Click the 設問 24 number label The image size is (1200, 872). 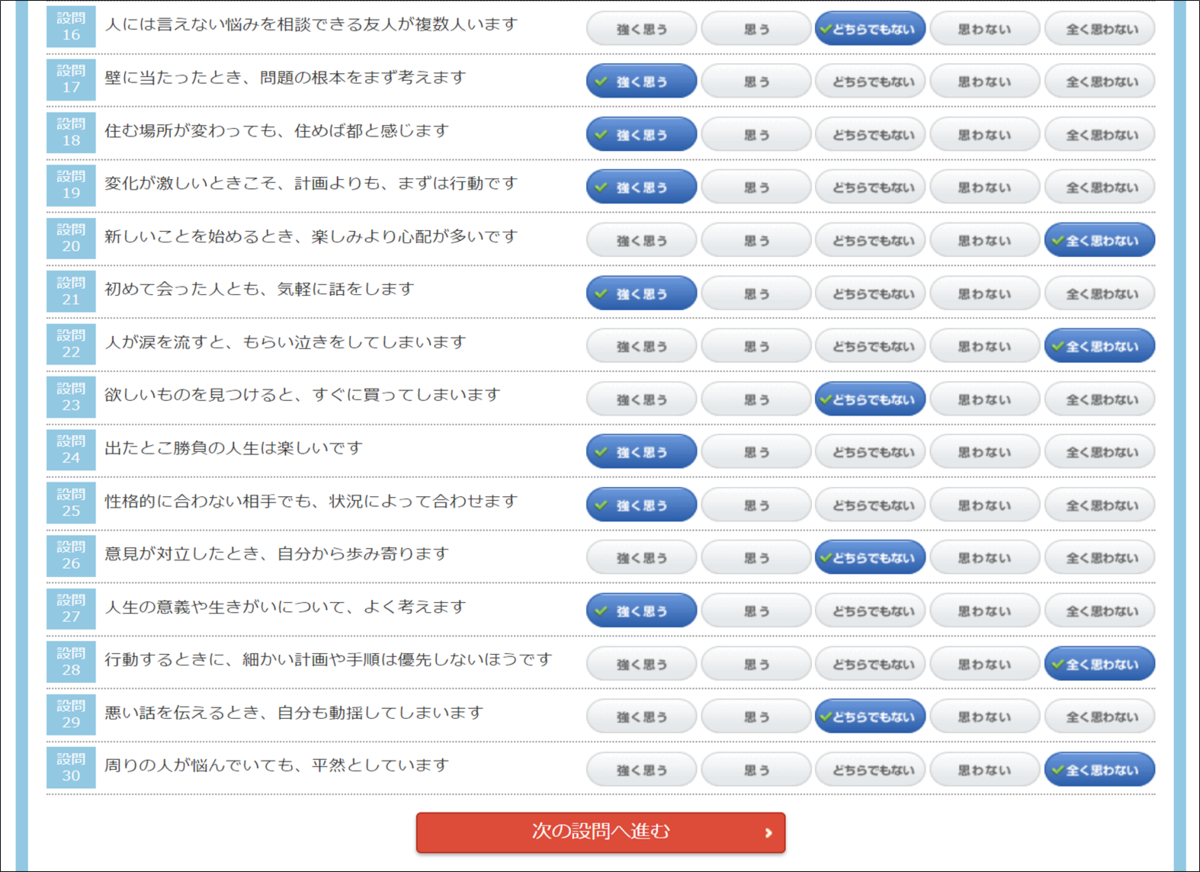pyautogui.click(x=71, y=451)
